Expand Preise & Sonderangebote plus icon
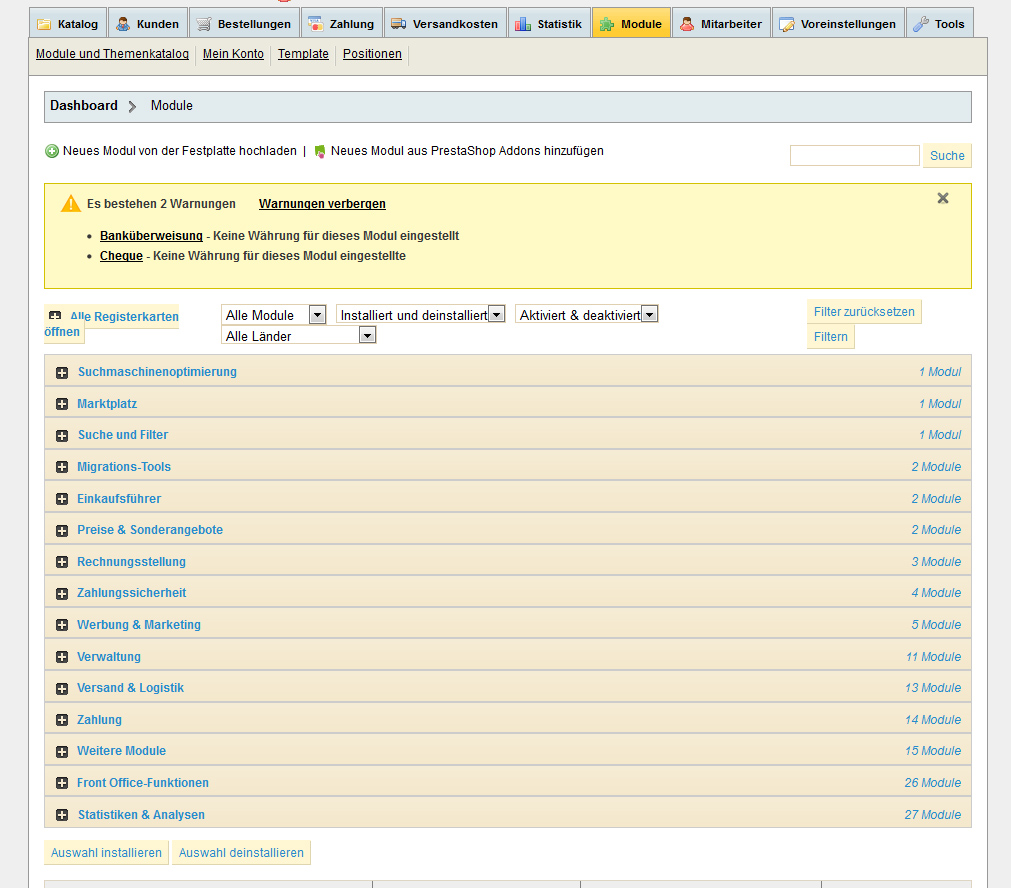The width and height of the screenshot is (1011, 888). tap(62, 531)
